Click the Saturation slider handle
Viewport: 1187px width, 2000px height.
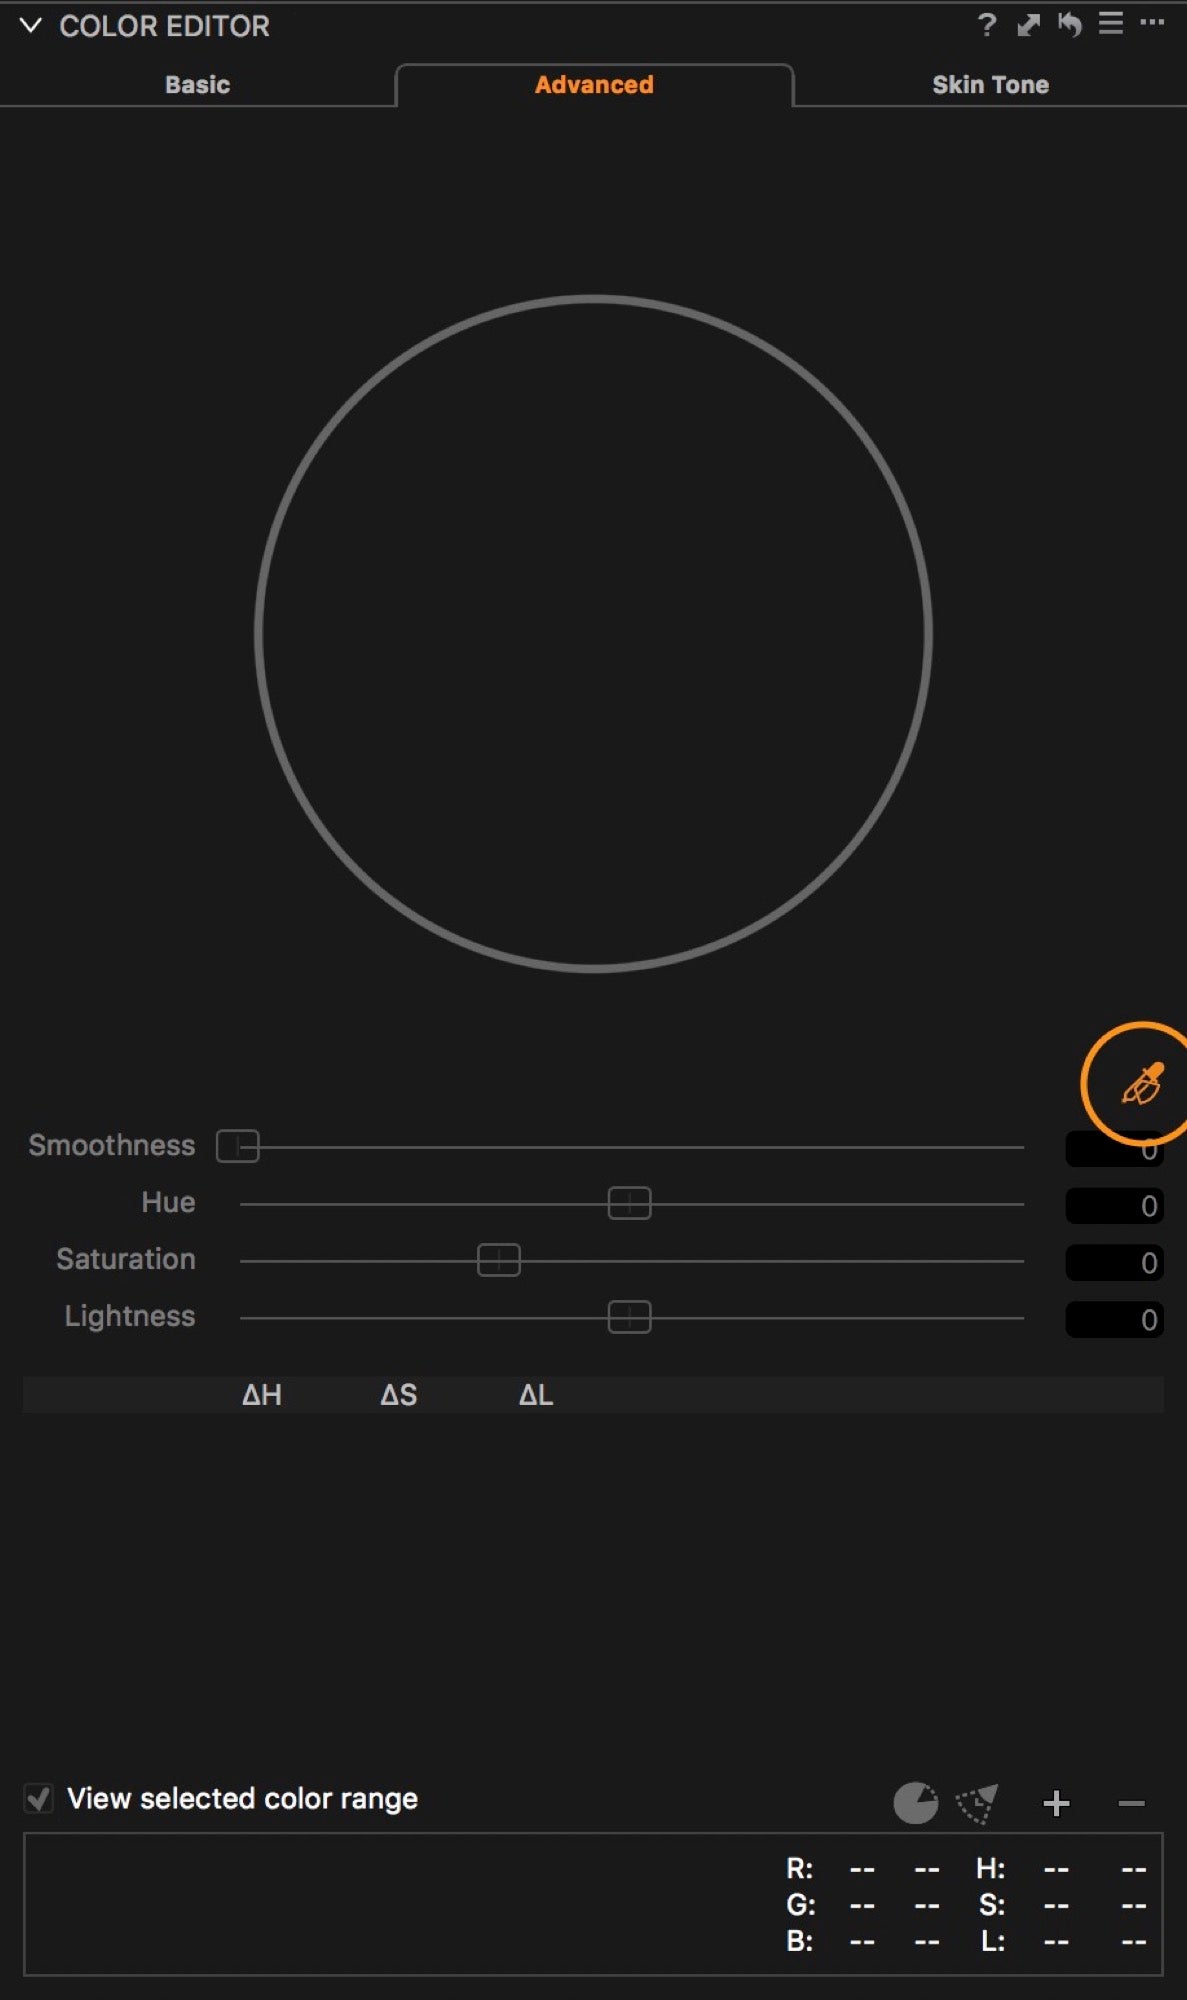coord(499,1260)
